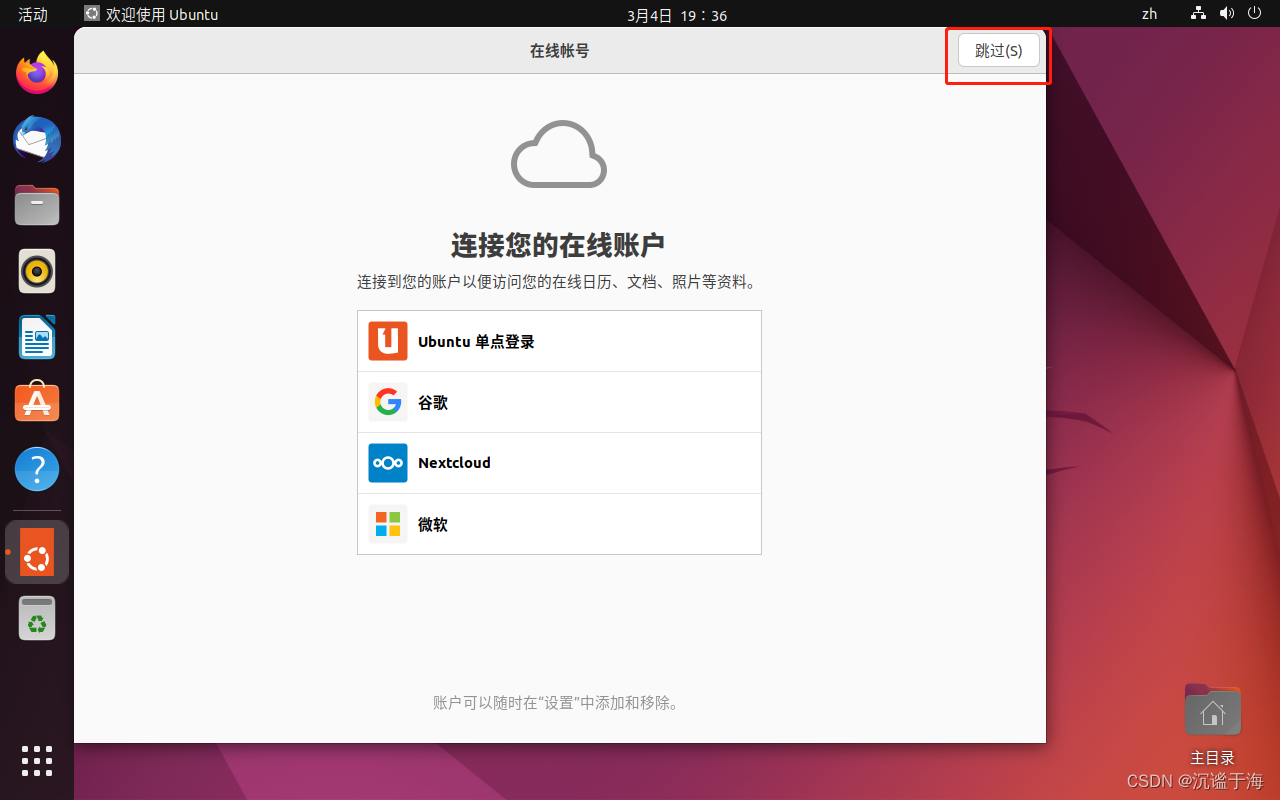Open the power icon in top bar
This screenshot has height=800, width=1280.
tap(1254, 14)
